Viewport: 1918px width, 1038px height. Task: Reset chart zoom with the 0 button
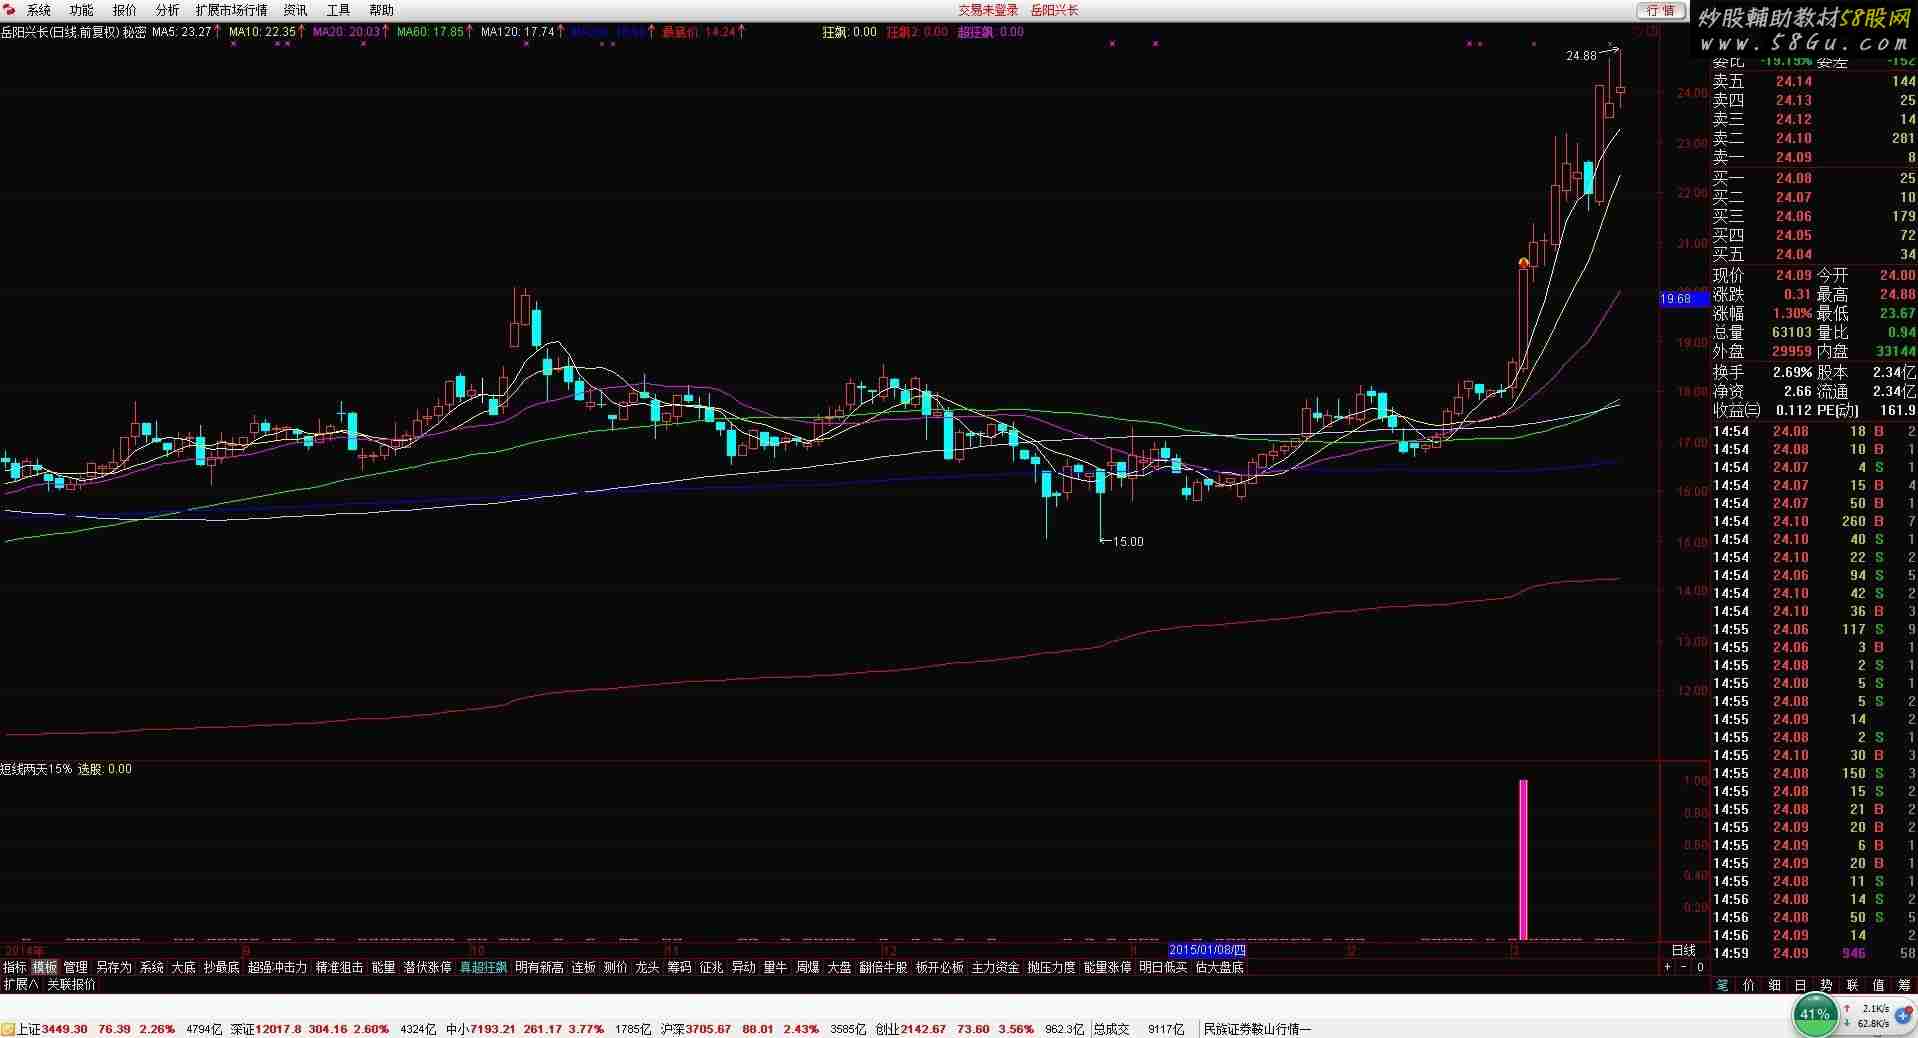[1700, 967]
